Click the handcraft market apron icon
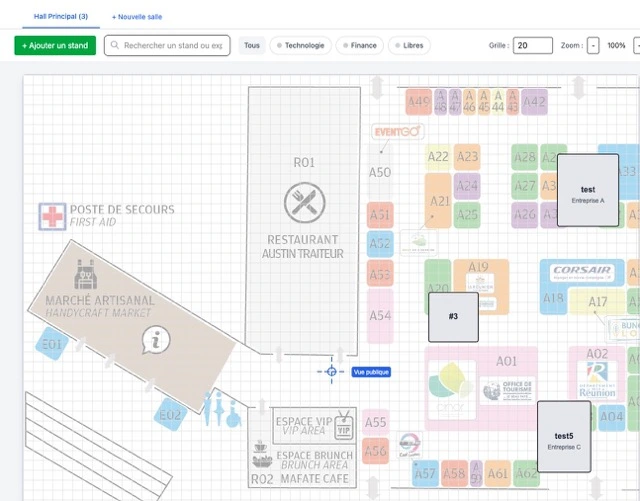 tap(85, 274)
